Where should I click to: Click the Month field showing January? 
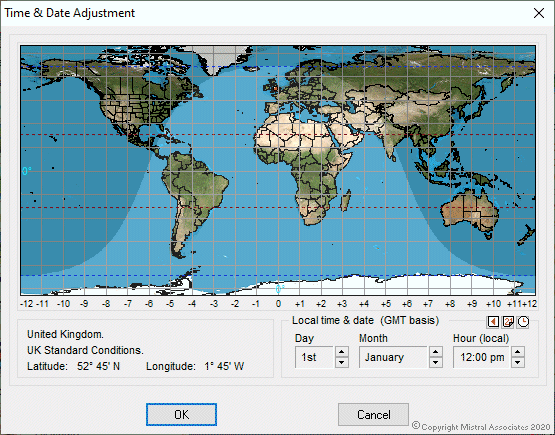tap(393, 357)
